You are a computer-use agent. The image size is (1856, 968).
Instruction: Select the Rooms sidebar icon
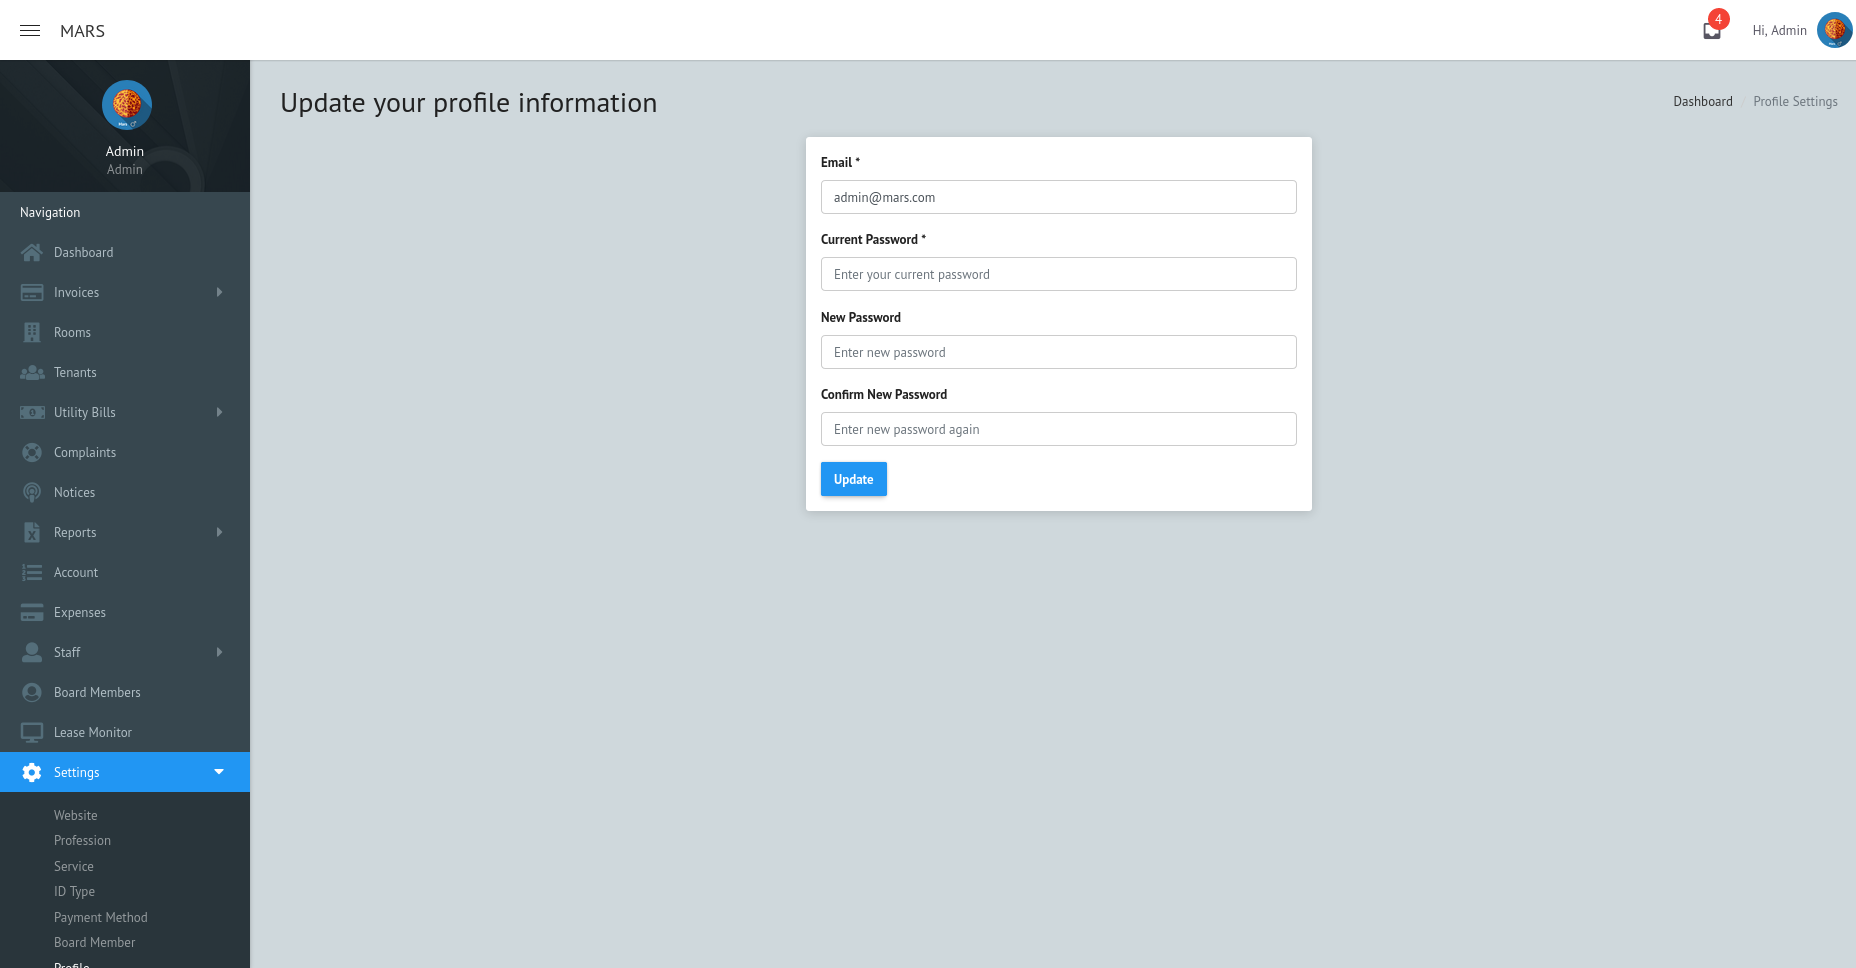31,332
